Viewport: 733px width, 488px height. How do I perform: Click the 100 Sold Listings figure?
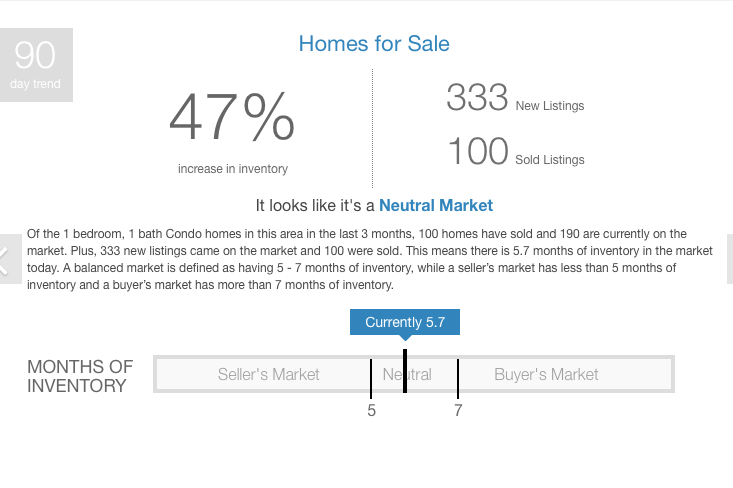click(x=478, y=151)
